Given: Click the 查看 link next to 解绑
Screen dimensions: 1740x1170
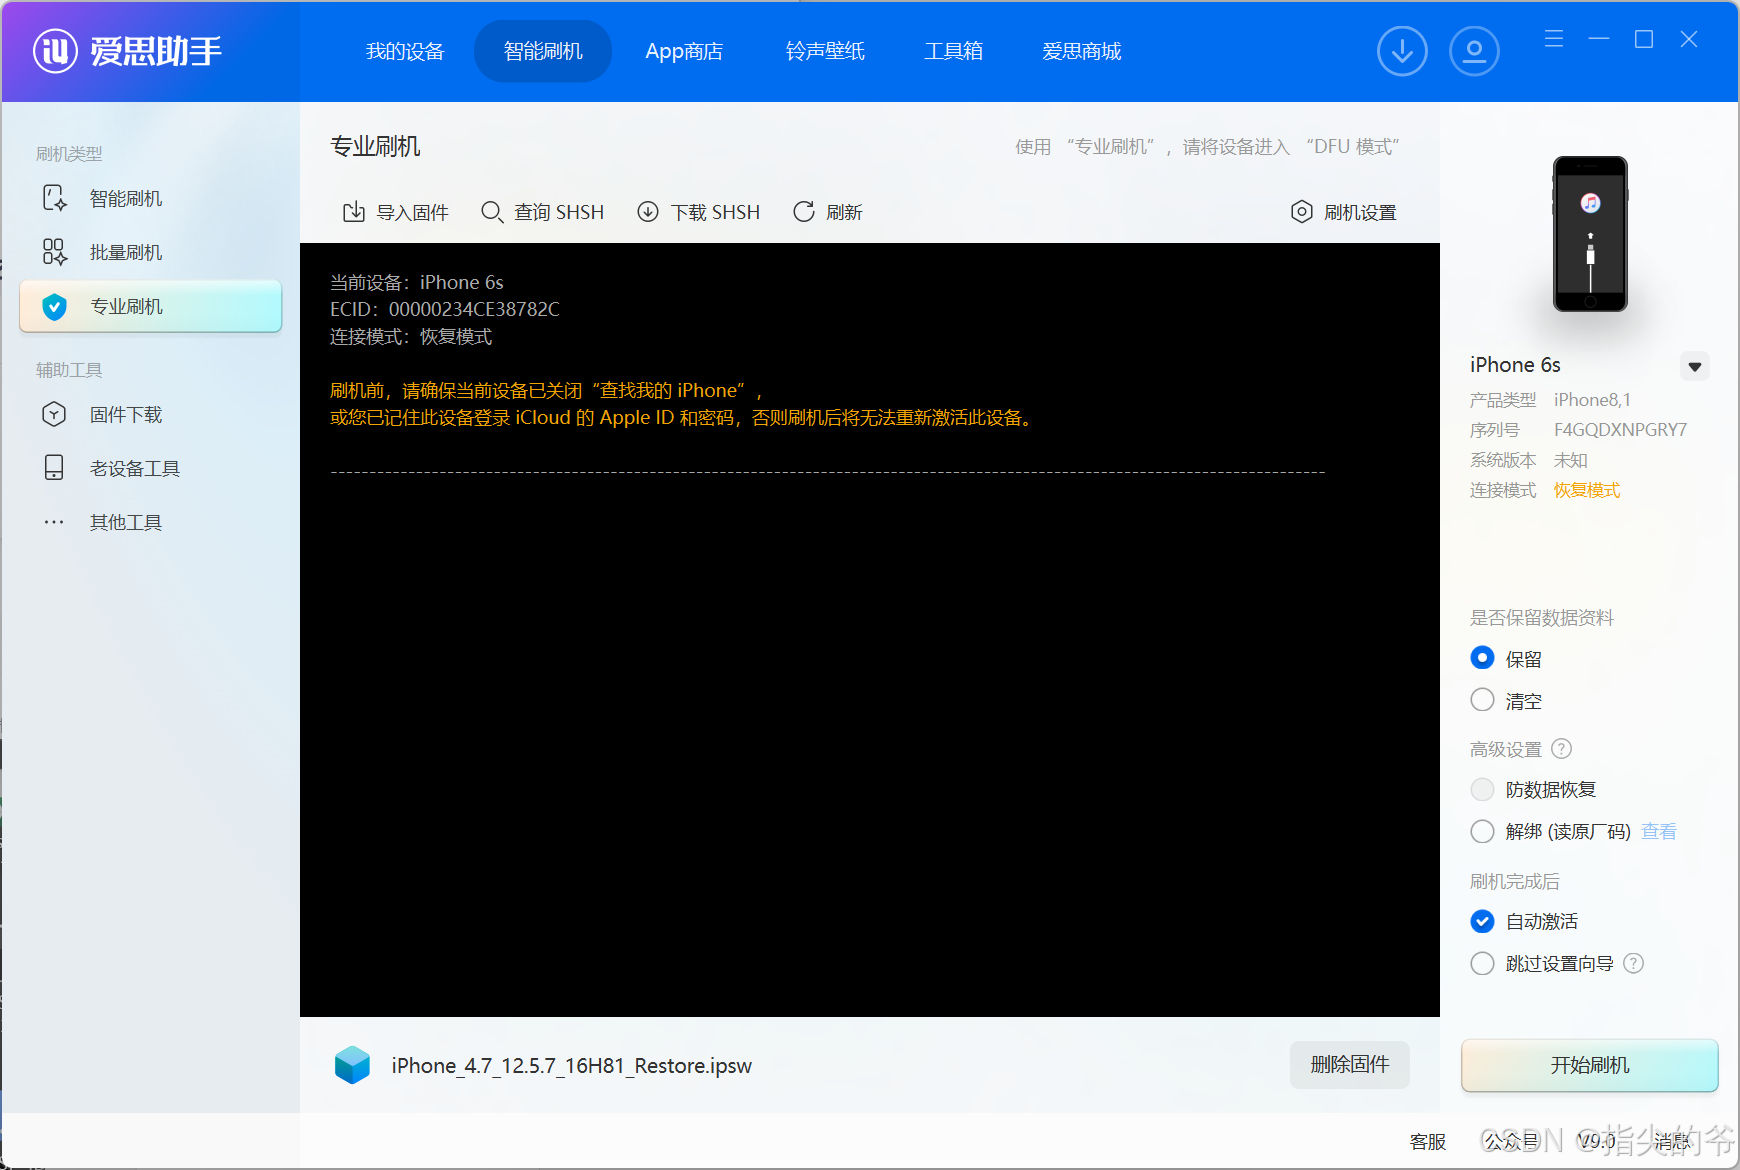Looking at the screenshot, I should tap(1659, 831).
